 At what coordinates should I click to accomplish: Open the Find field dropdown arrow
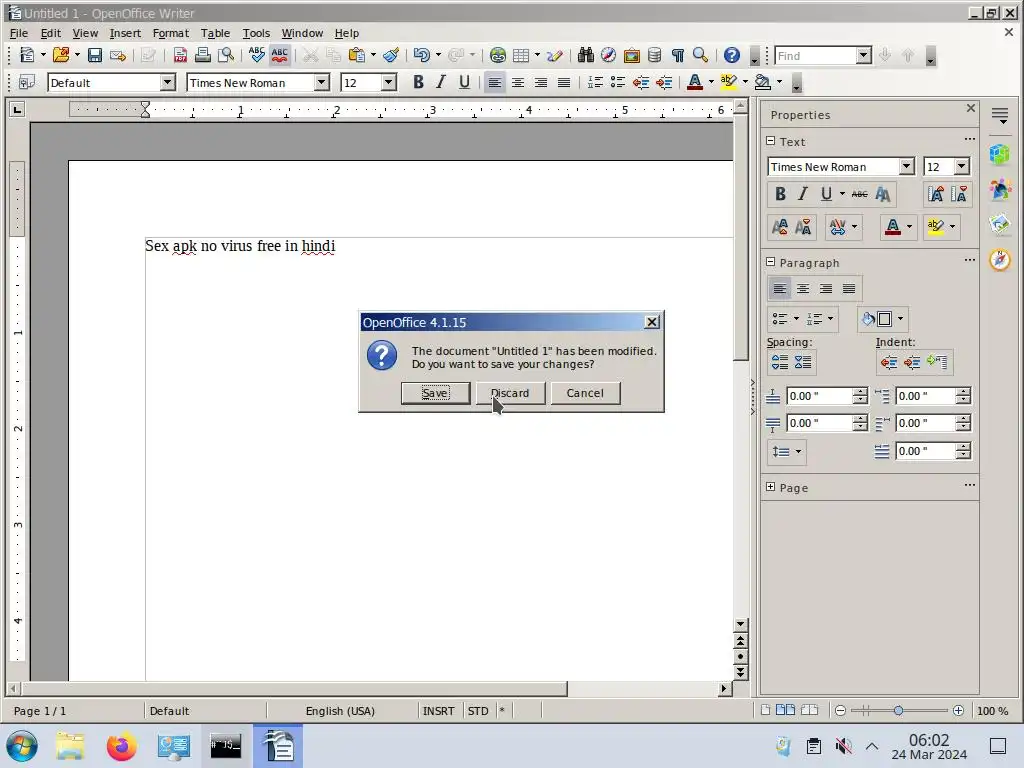863,56
